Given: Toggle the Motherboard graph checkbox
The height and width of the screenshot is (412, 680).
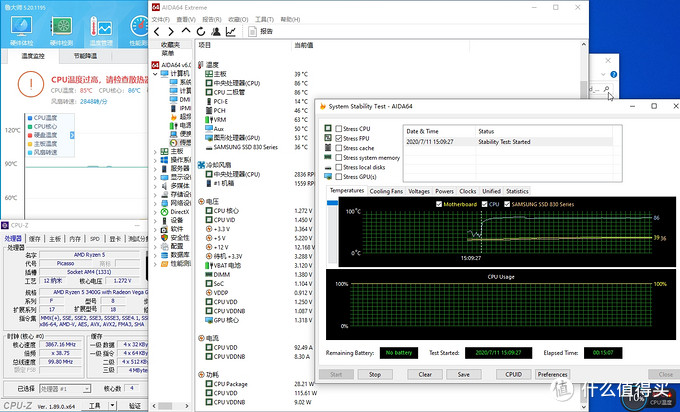Looking at the screenshot, I should point(439,204).
